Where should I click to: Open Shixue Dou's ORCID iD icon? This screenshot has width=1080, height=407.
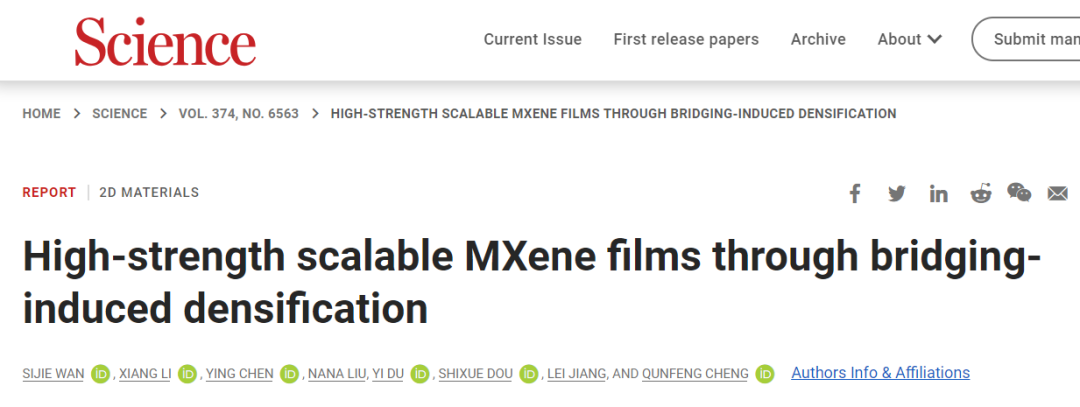(x=528, y=374)
